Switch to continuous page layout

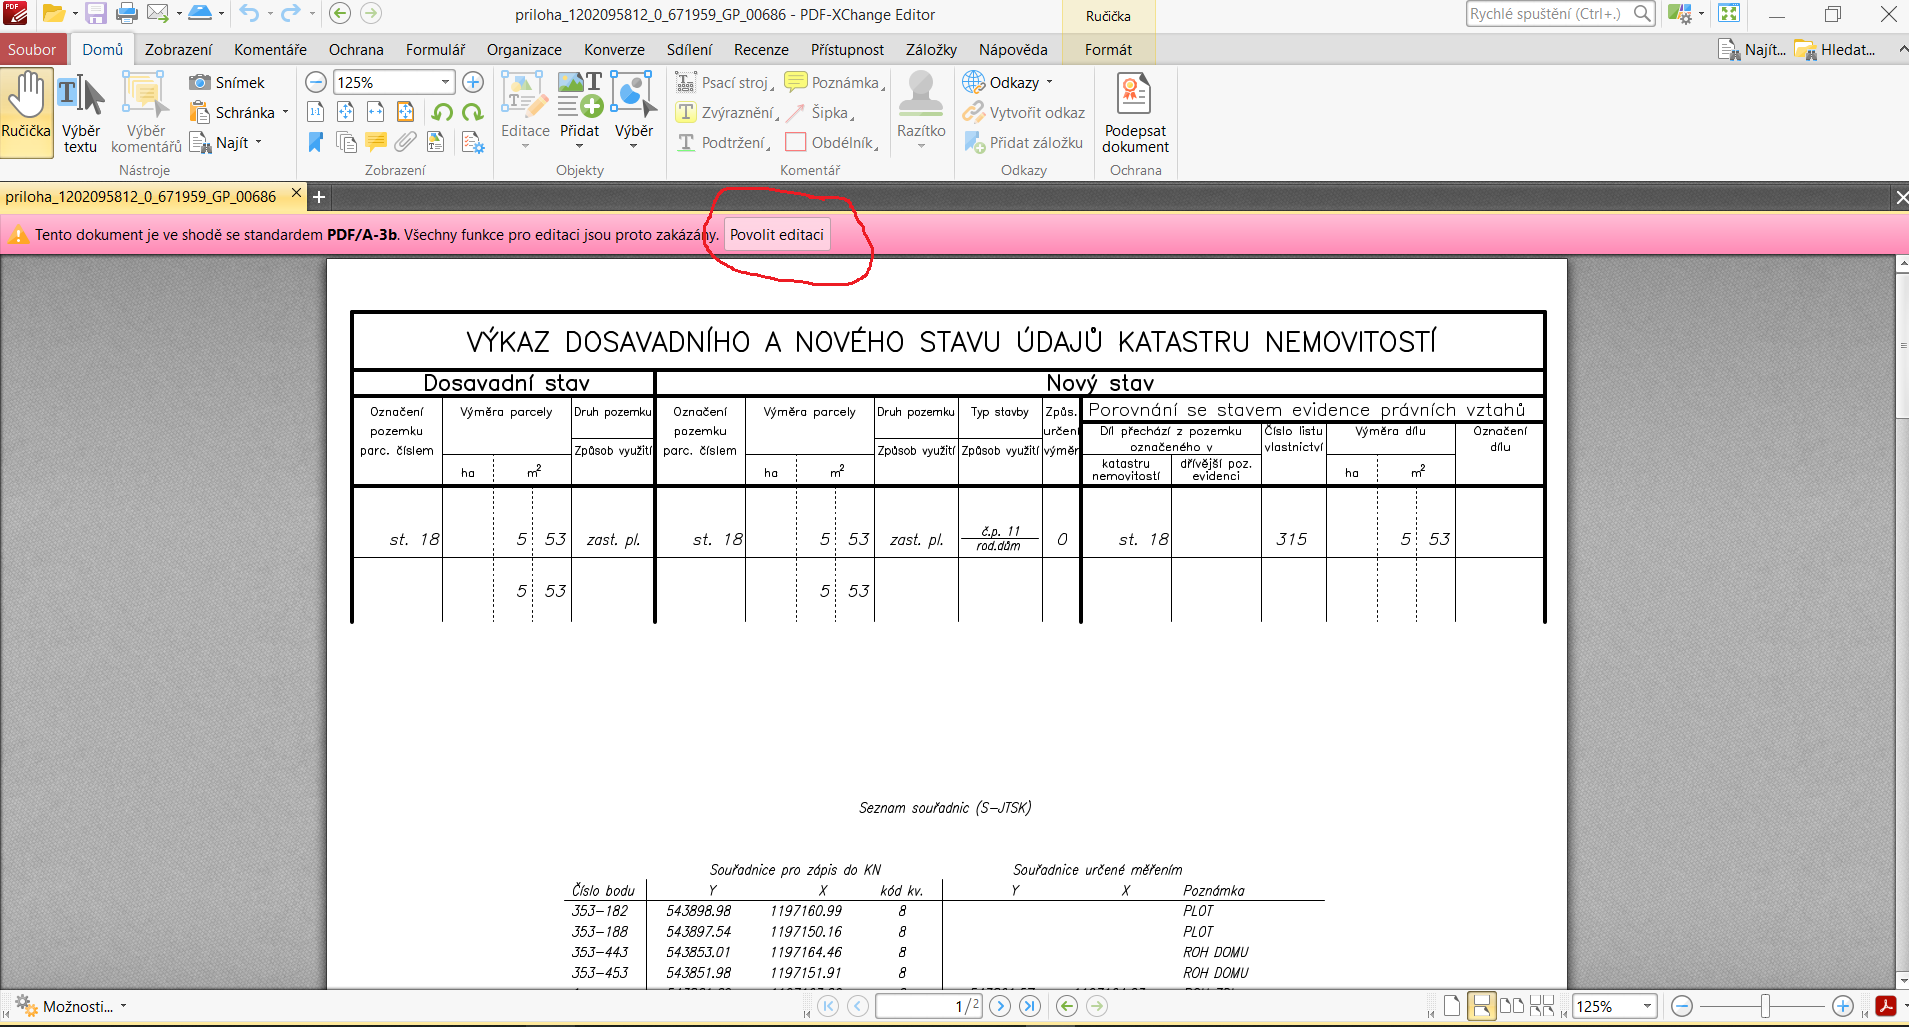click(1481, 1006)
